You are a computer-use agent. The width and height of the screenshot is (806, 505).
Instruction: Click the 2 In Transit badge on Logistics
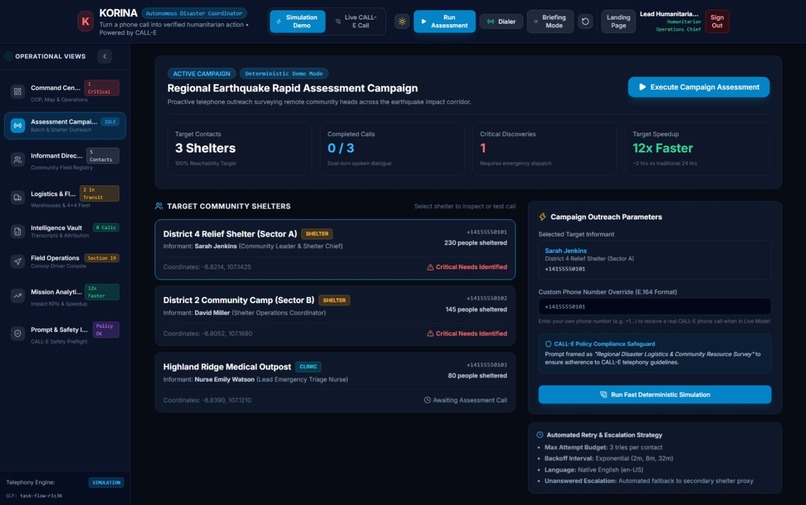99,193
